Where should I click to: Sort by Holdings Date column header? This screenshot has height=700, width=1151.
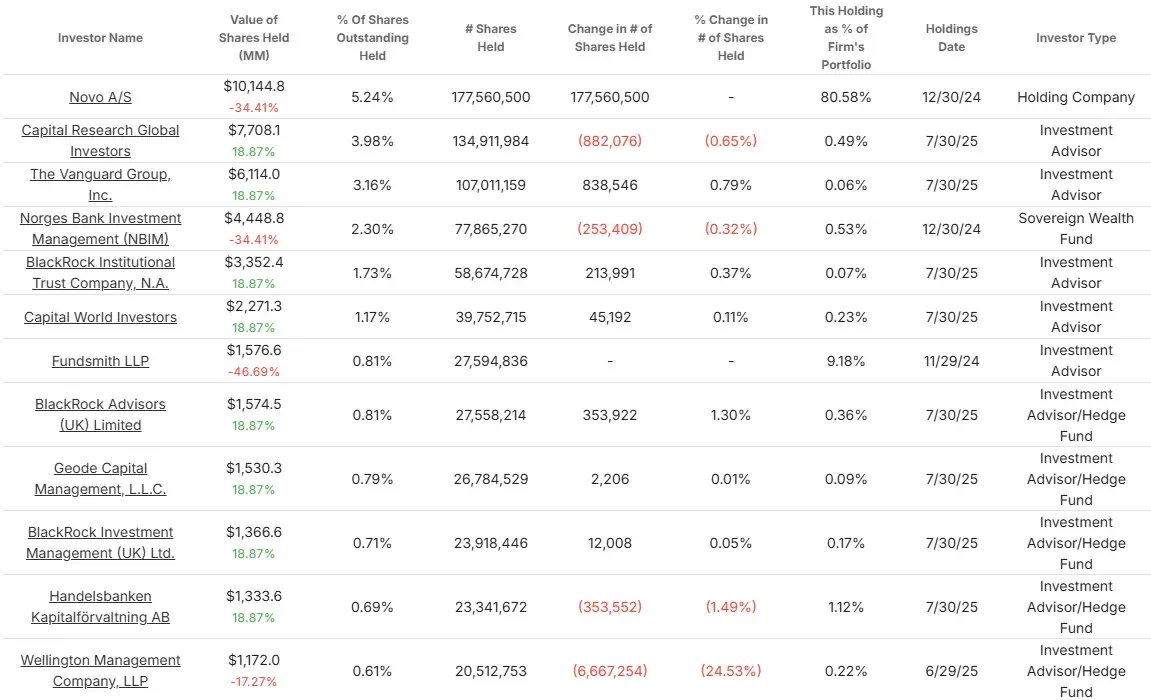(x=951, y=37)
